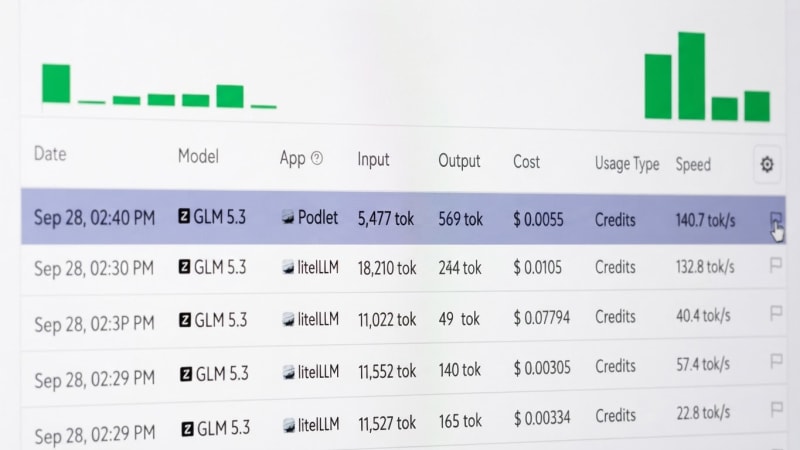Click the $ 0.07794 cost cell
Screen dimensions: 800x450
(541, 318)
